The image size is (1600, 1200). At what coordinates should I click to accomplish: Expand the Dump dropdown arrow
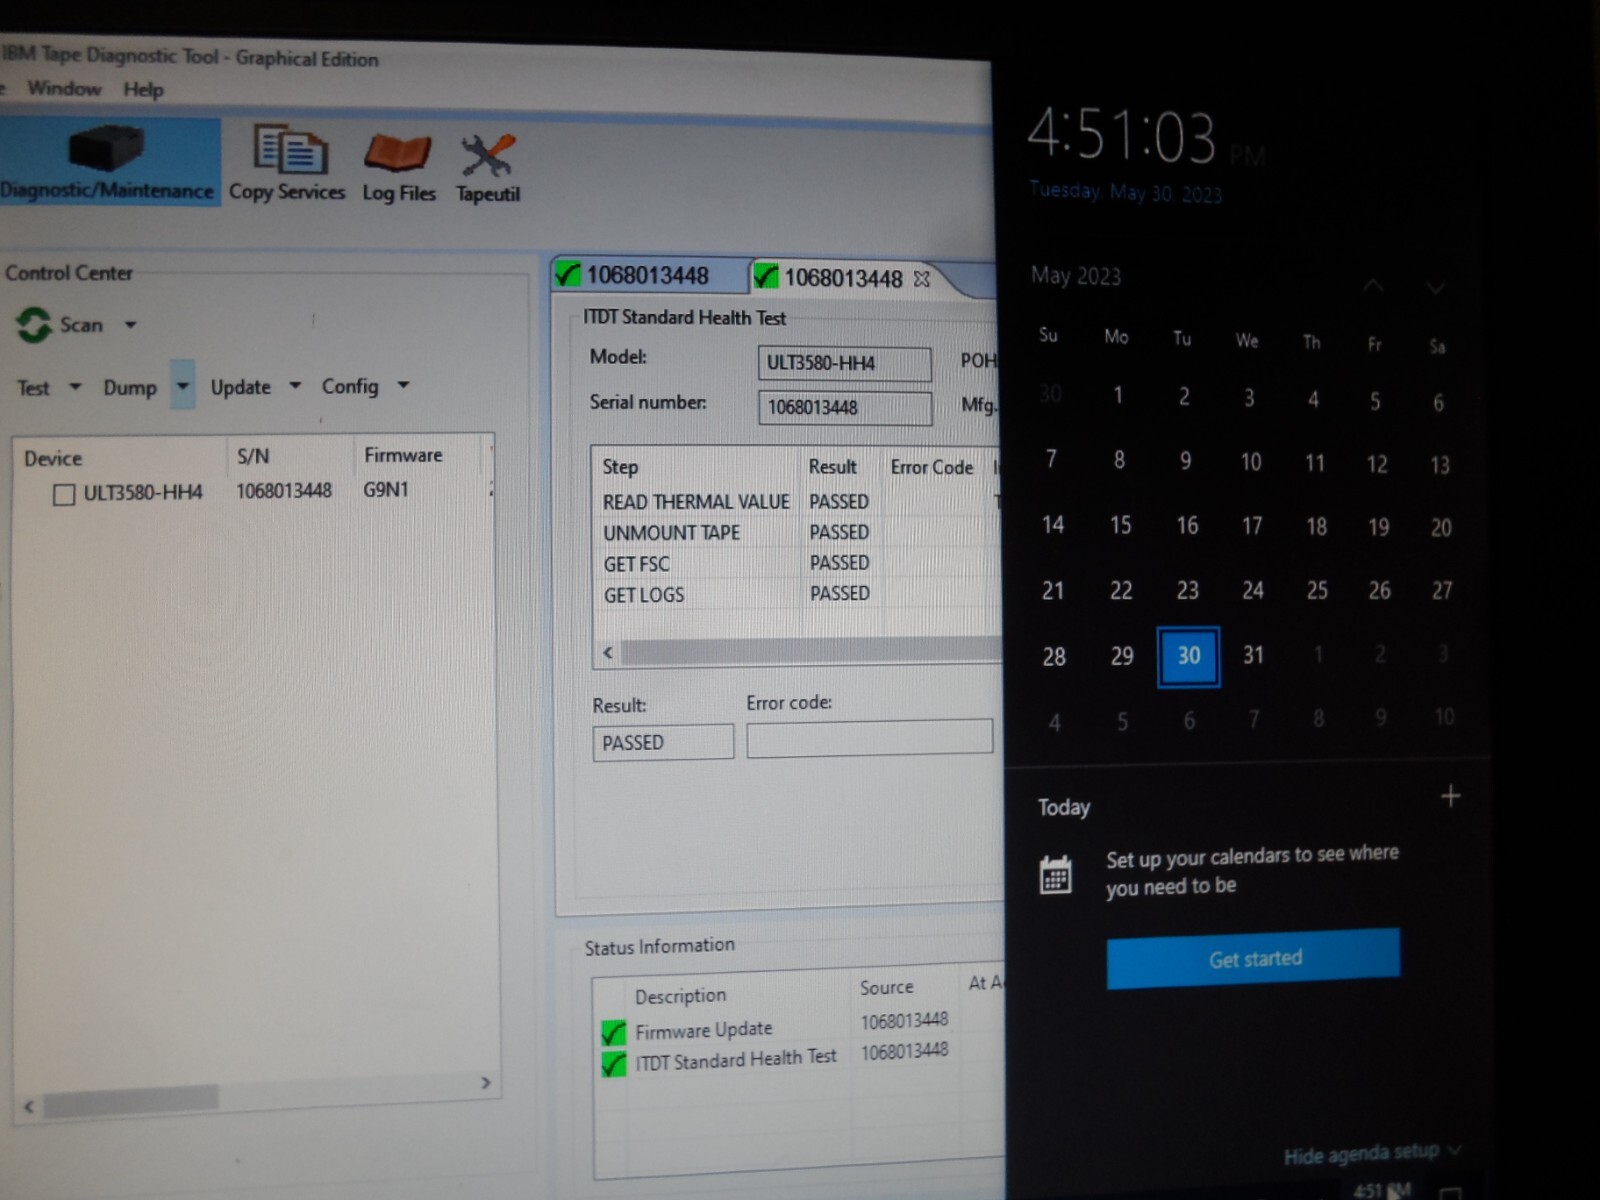182,386
